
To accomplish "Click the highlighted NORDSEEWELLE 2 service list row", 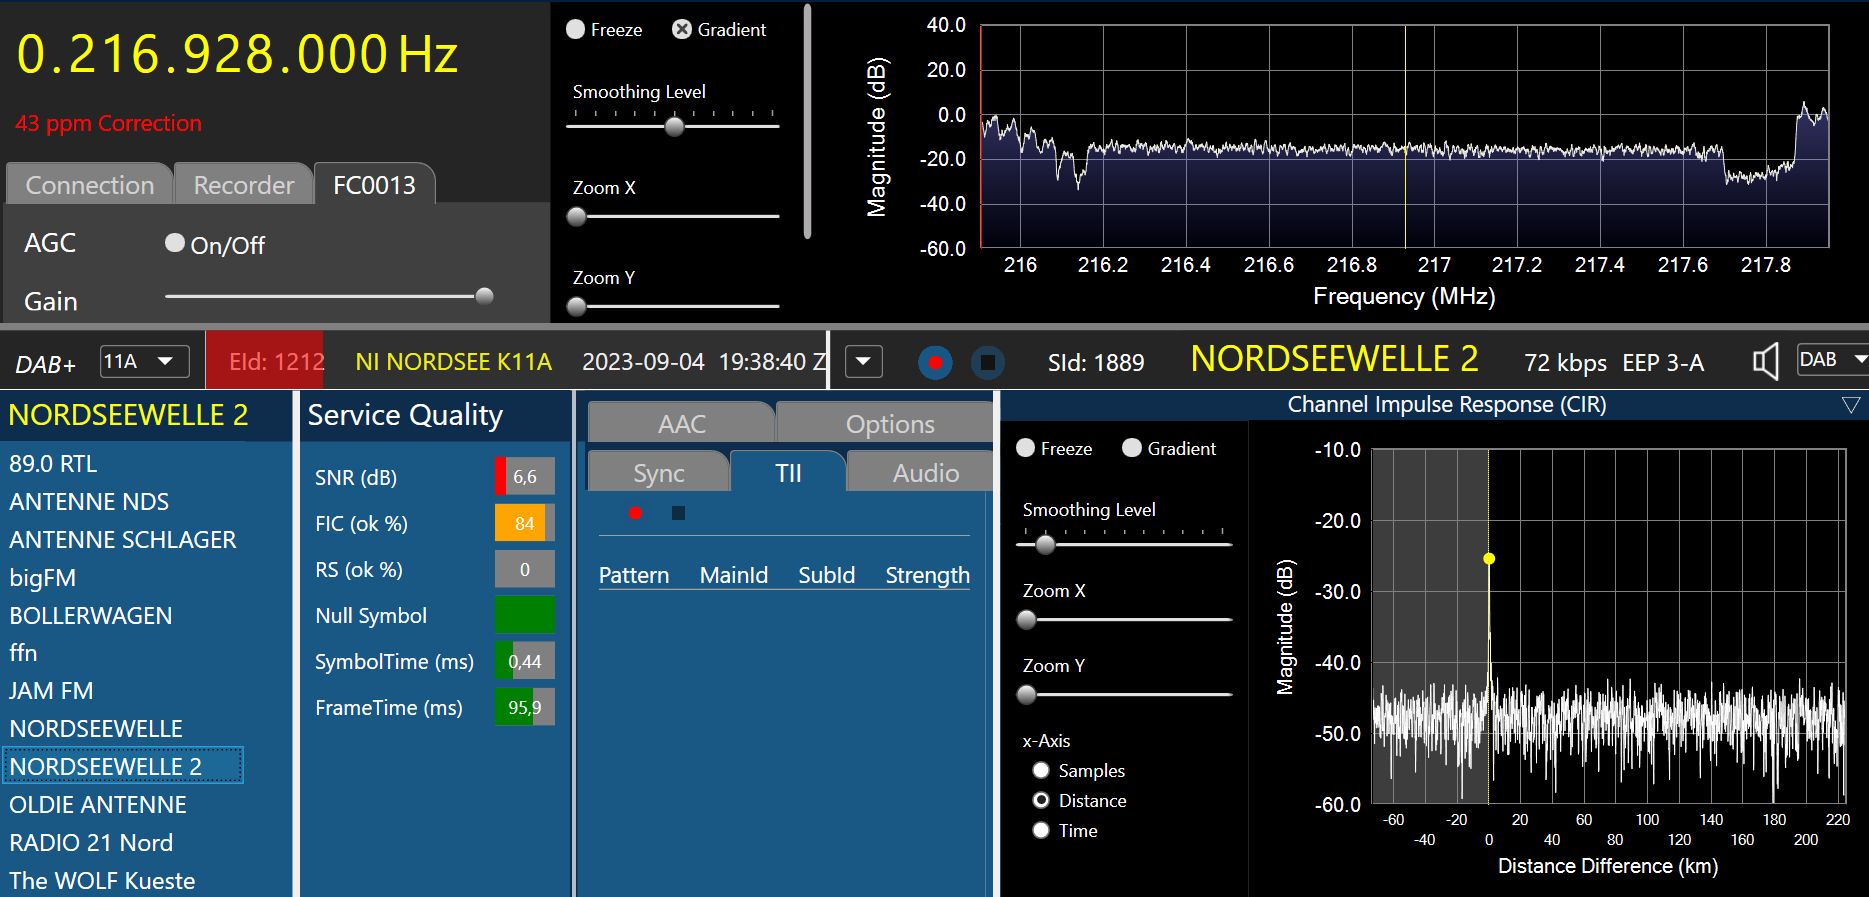I will pos(123,766).
